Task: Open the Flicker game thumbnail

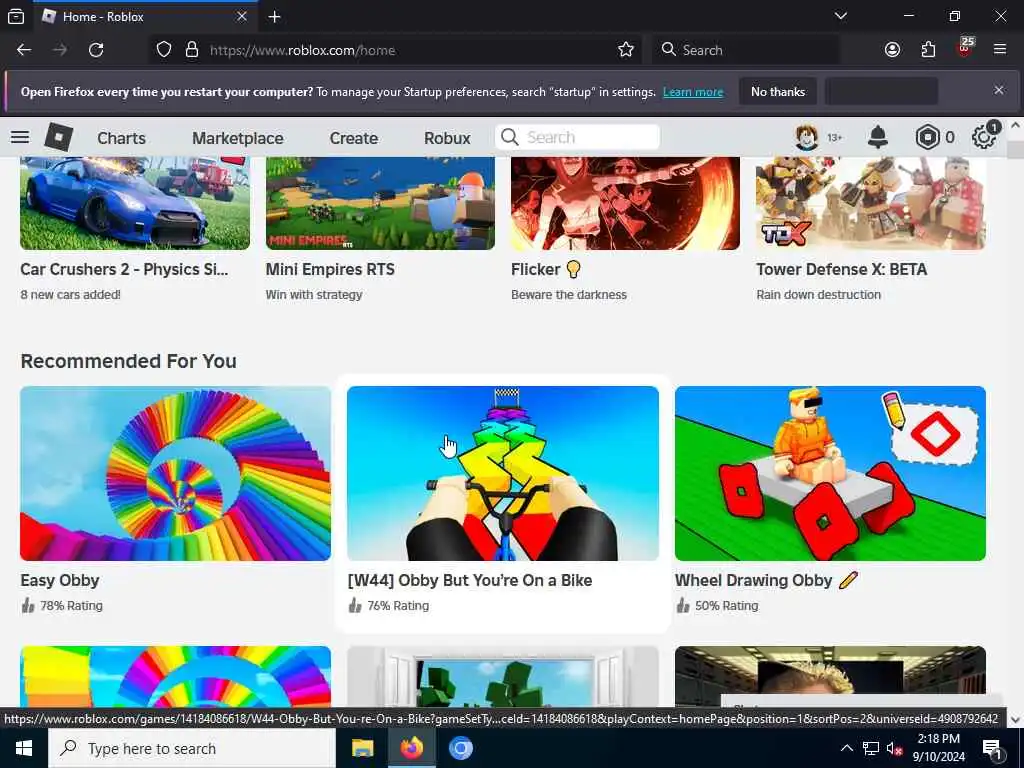Action: point(626,203)
